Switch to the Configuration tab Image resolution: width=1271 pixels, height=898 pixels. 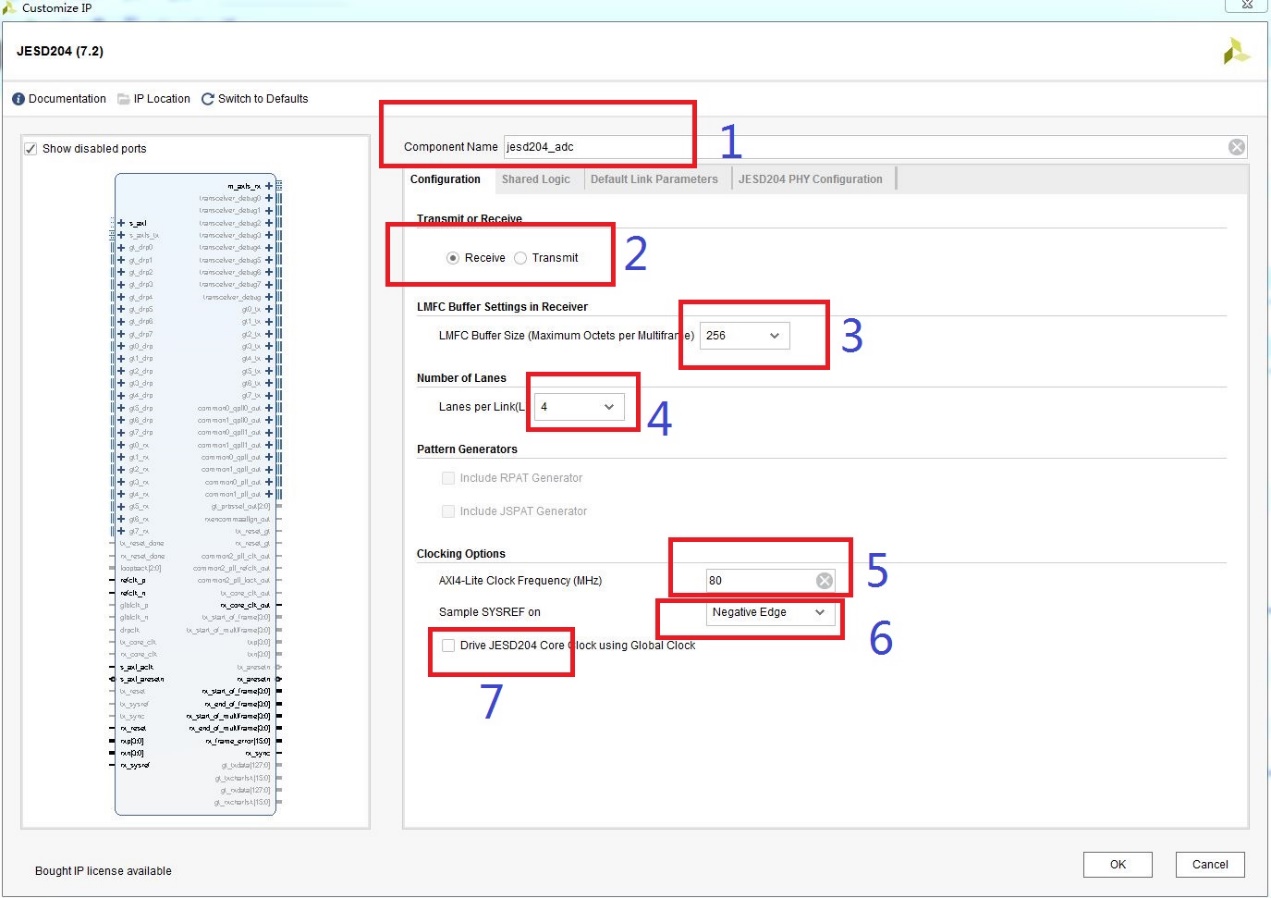[445, 179]
